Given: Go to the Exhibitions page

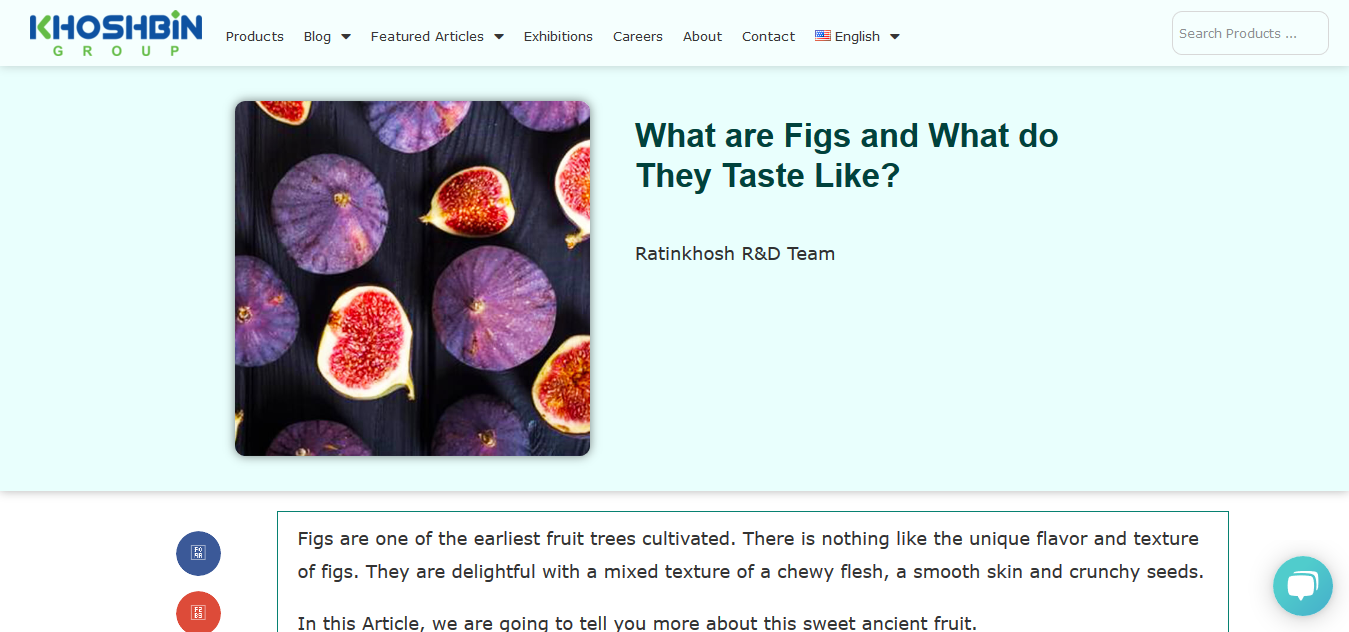Looking at the screenshot, I should (x=558, y=36).
